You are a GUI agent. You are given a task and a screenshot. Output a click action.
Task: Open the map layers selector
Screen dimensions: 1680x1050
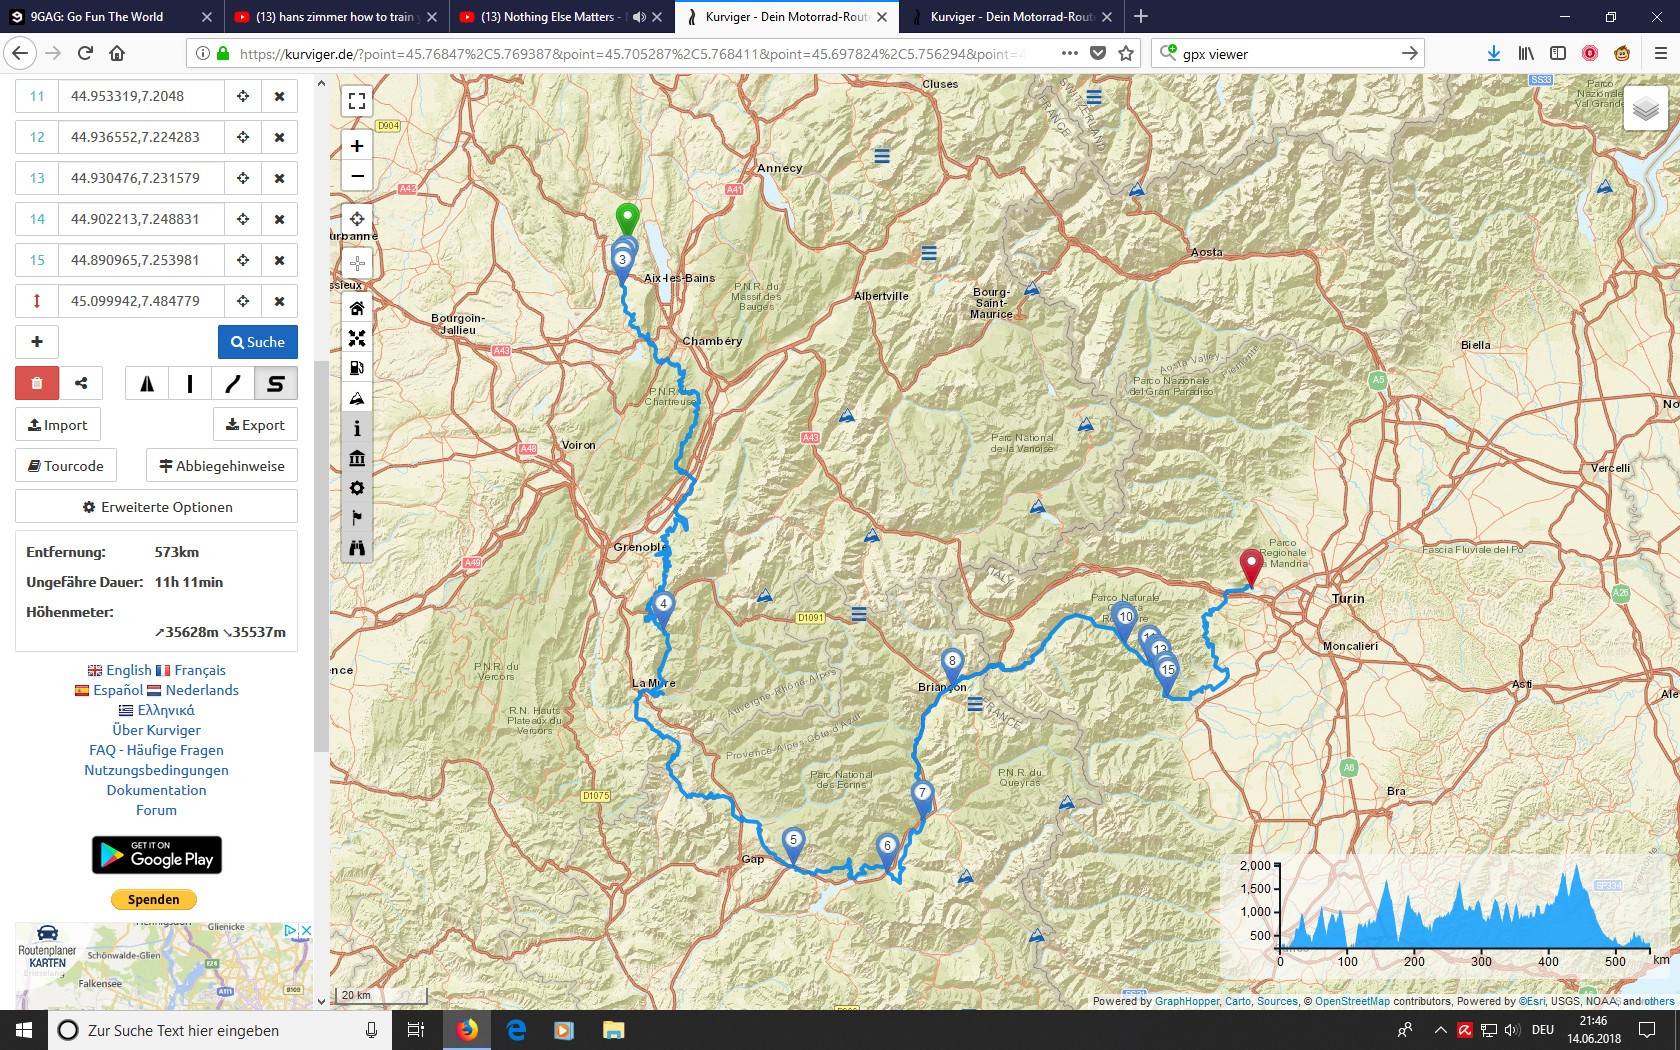coord(1645,109)
